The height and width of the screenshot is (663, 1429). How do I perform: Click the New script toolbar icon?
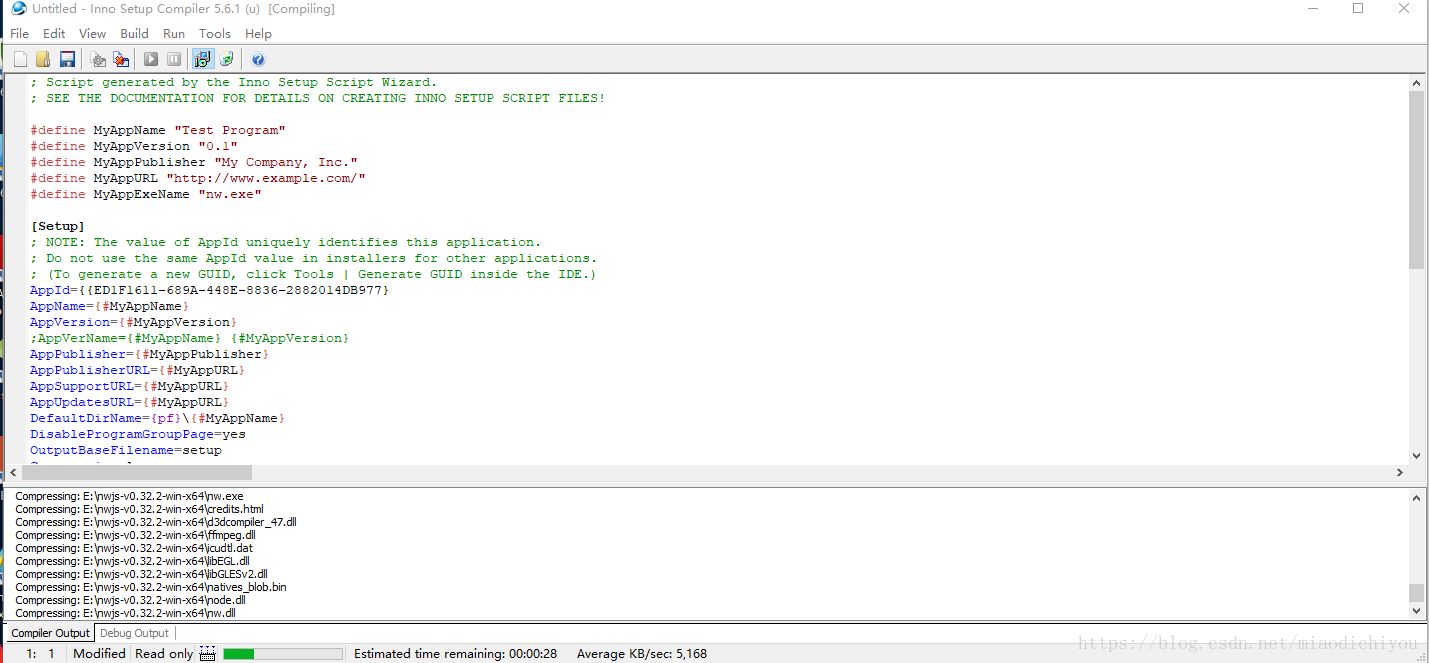coord(20,59)
